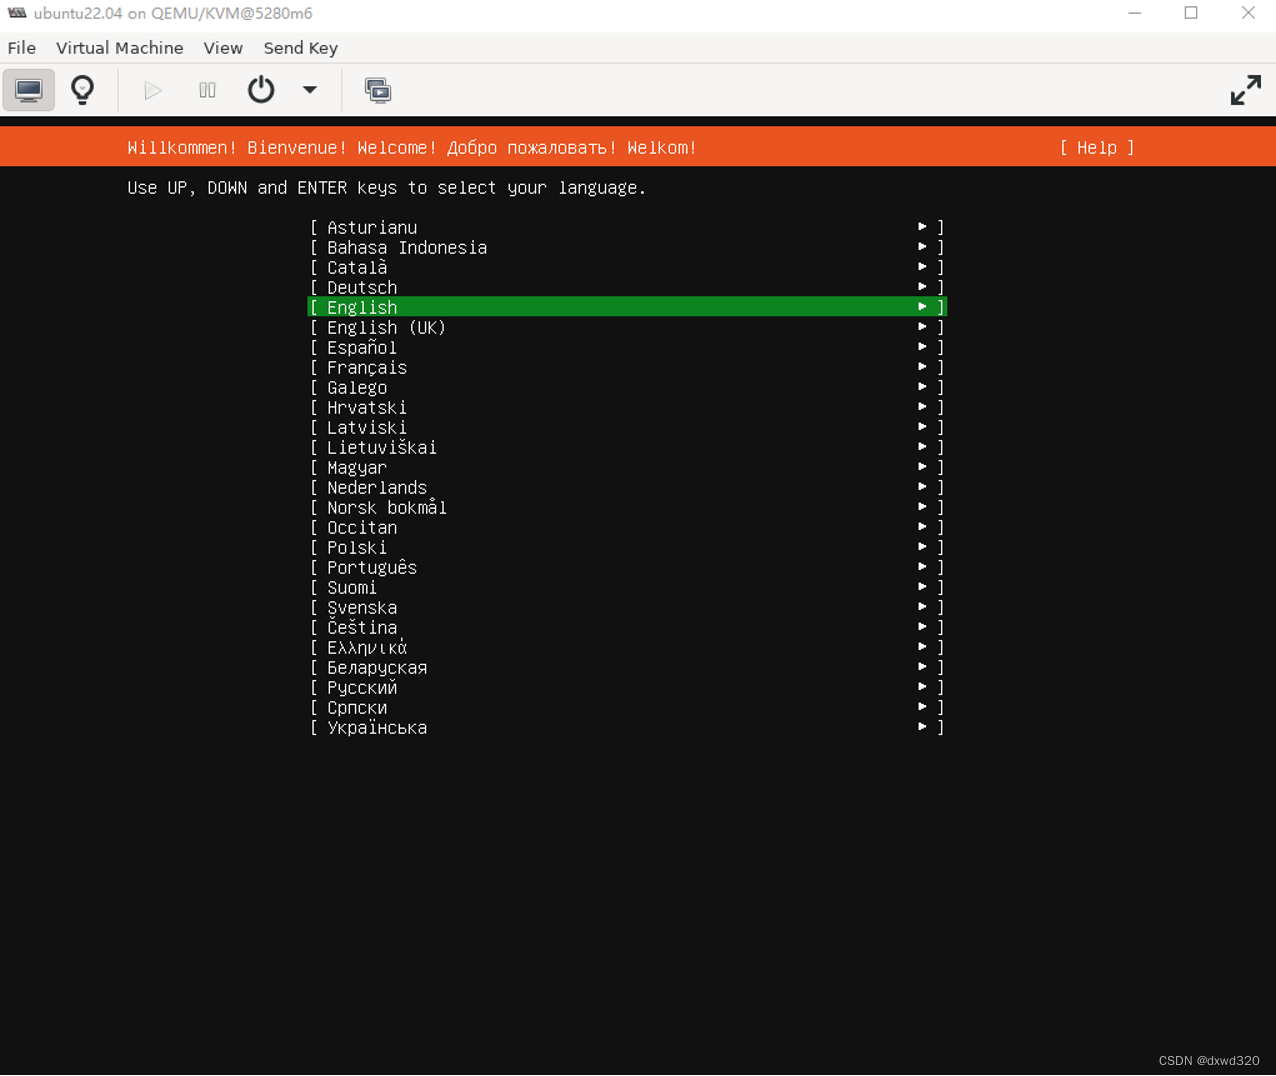Open the Send Key menu
This screenshot has height=1076, width=1276.
click(x=300, y=47)
